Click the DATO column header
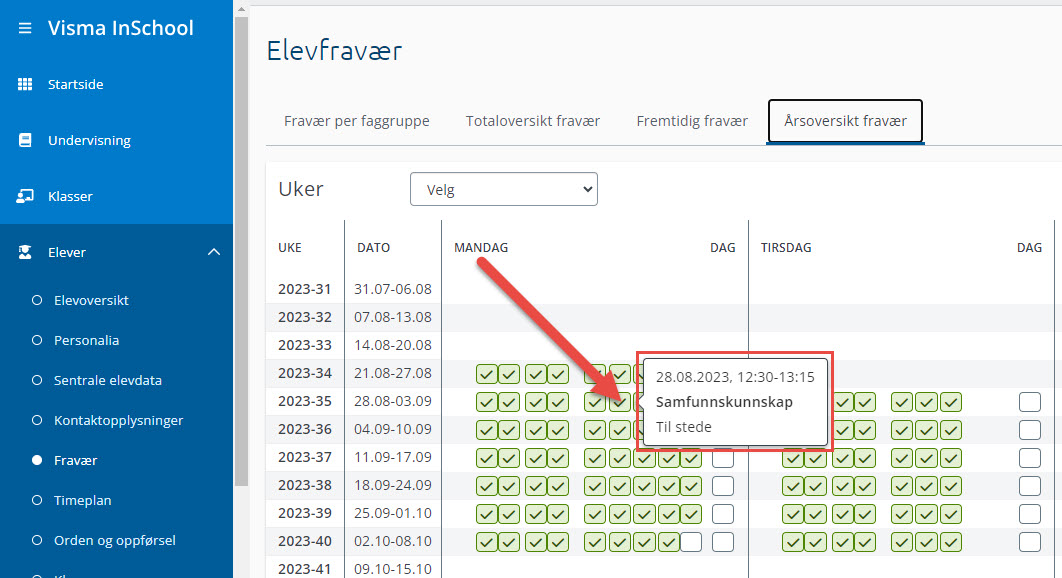1062x578 pixels. pyautogui.click(x=373, y=248)
